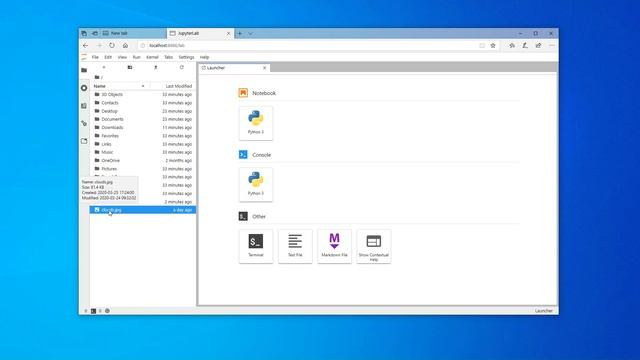Open a new browser tab with plus
This screenshot has height=360, width=640.
(x=240, y=33)
